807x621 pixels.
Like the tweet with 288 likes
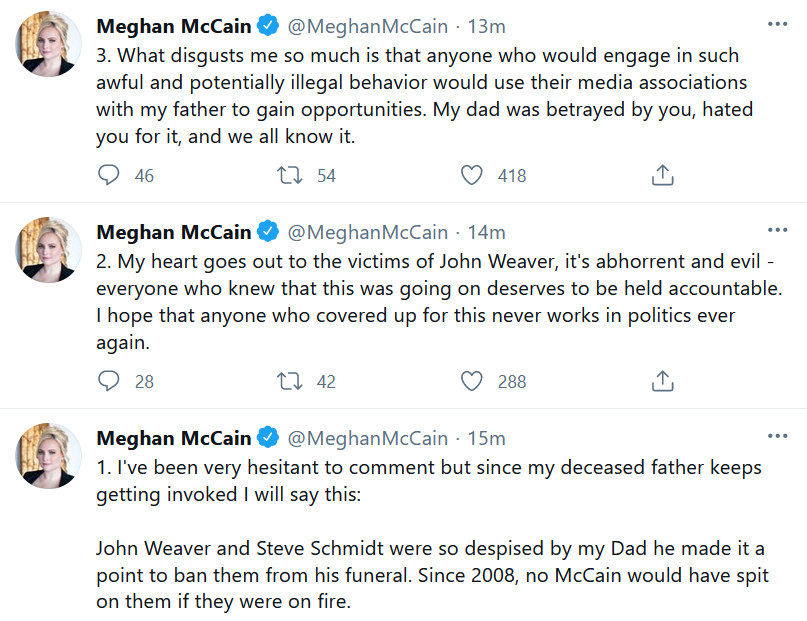pos(471,381)
